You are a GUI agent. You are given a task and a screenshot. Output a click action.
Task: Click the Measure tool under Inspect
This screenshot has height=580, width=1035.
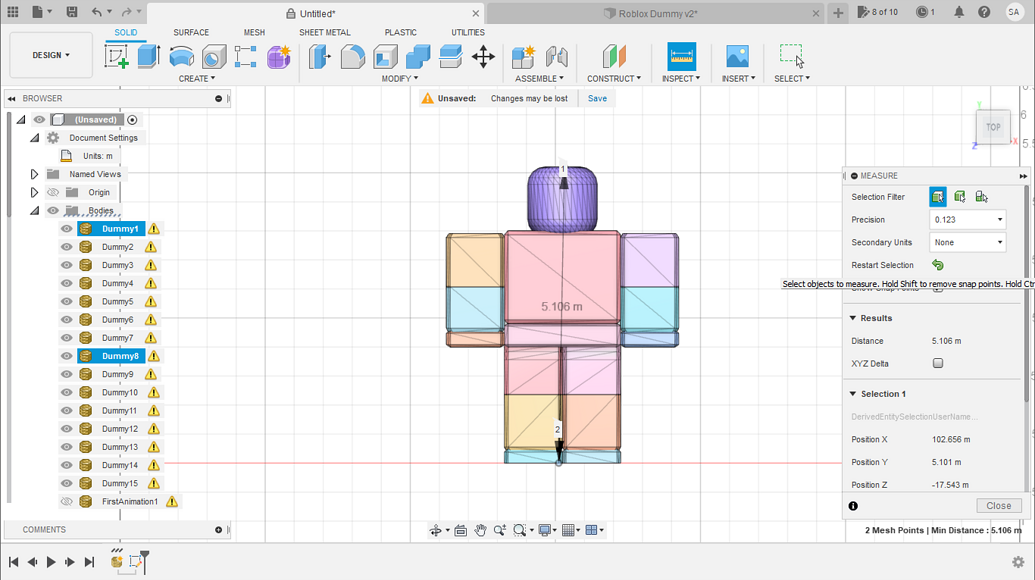681,58
